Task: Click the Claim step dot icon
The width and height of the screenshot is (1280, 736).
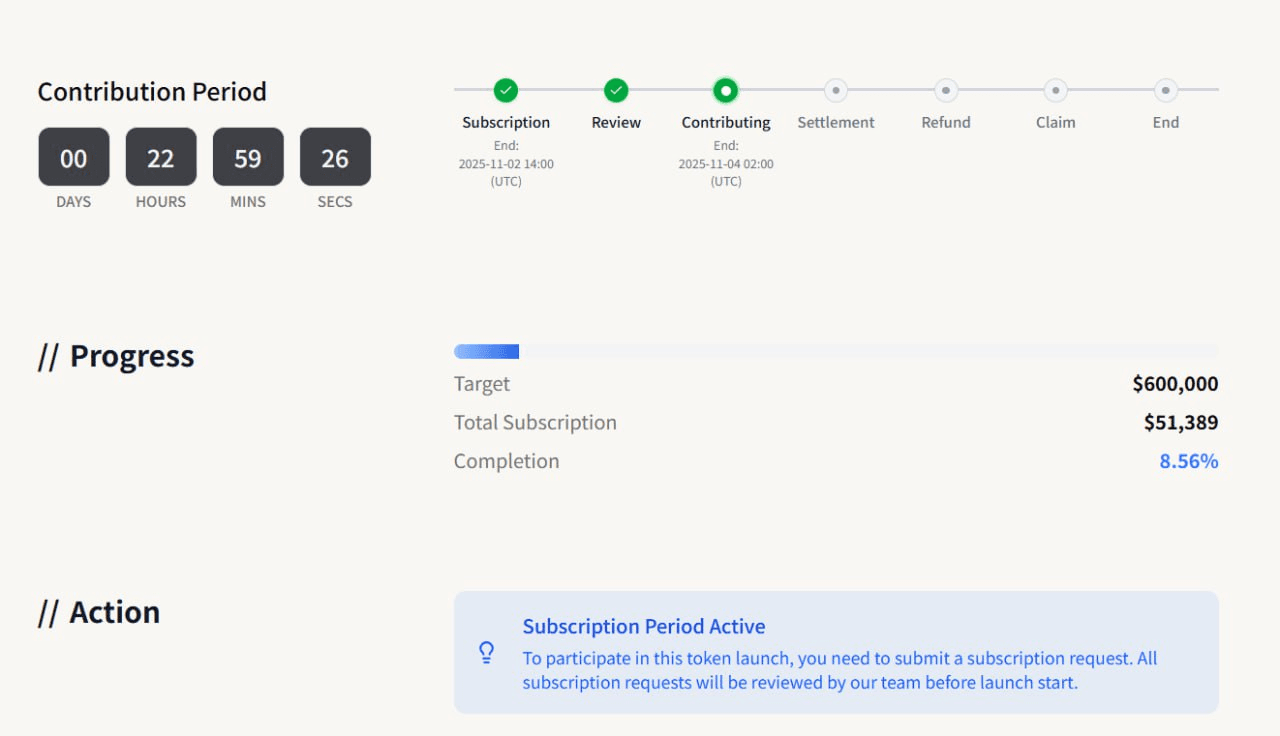Action: 1055,91
